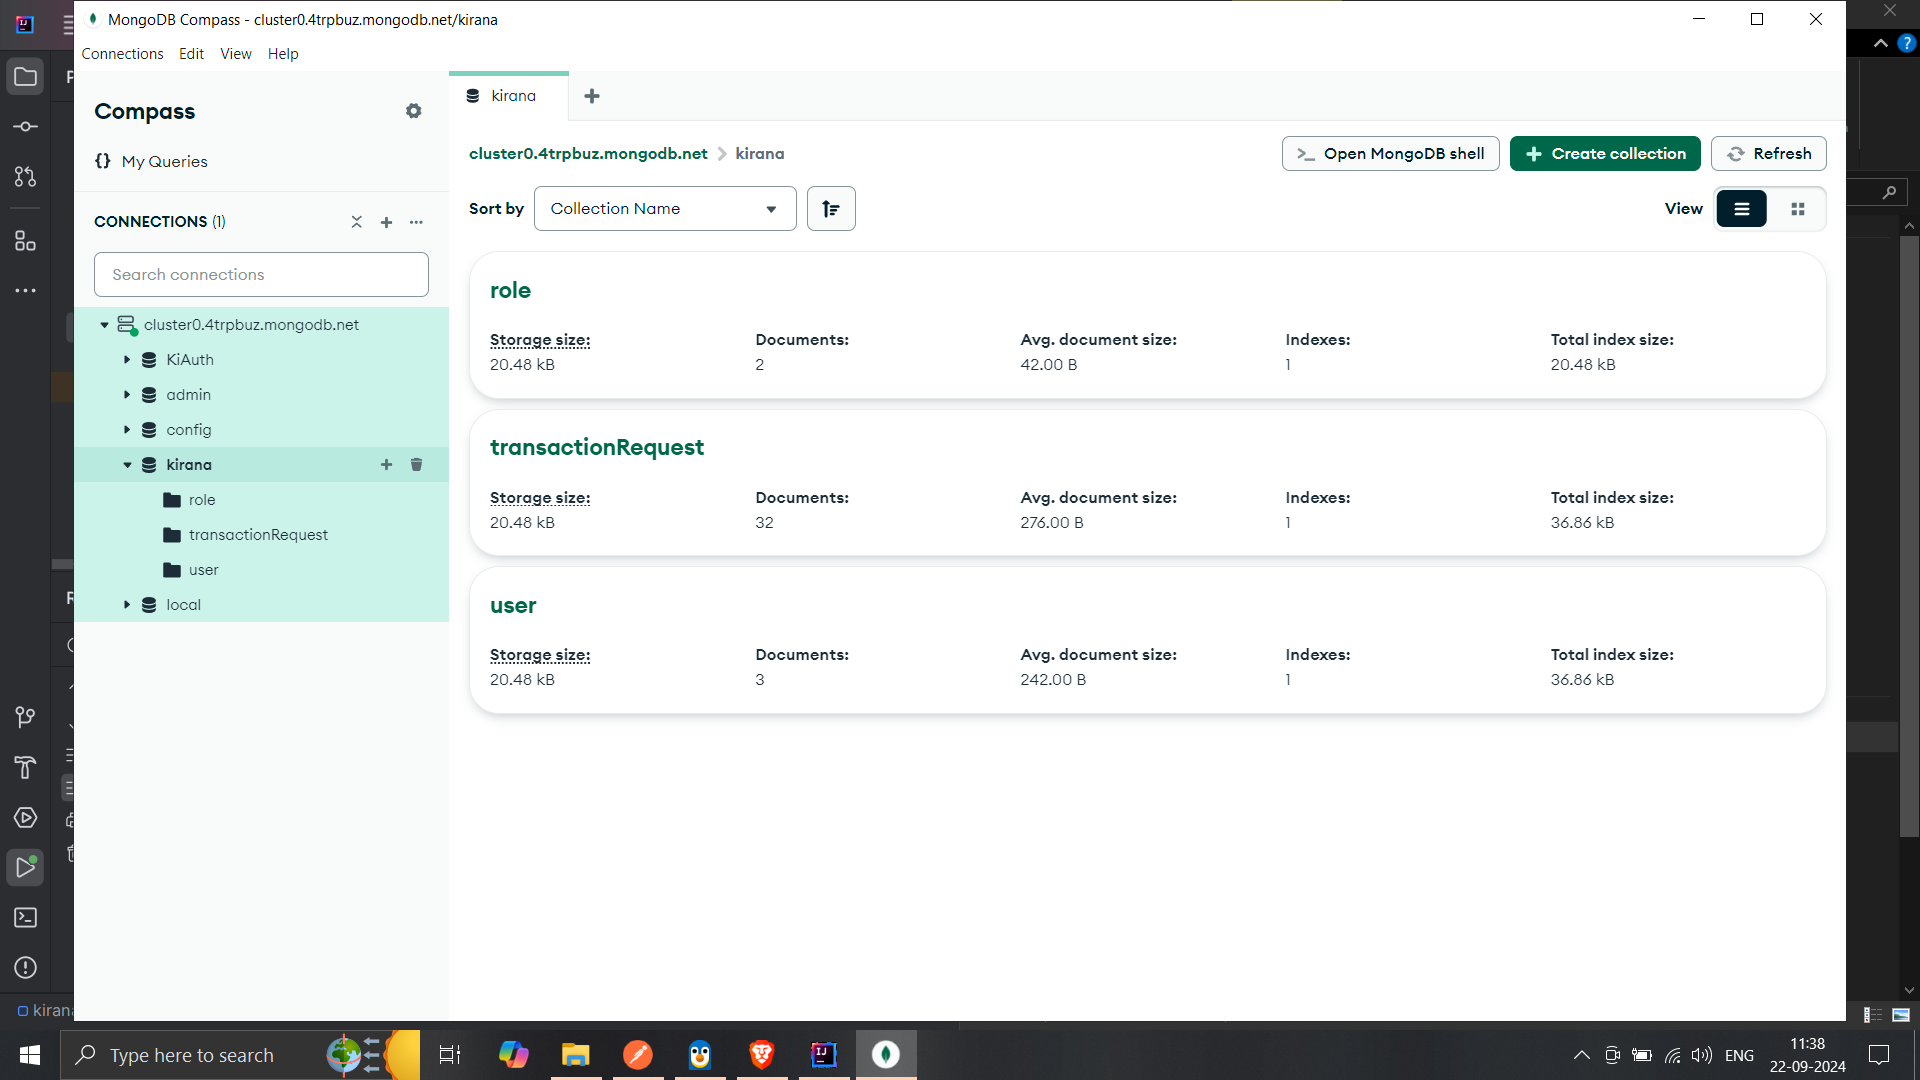Click add new connection plus icon
The height and width of the screenshot is (1080, 1920).
coord(386,222)
